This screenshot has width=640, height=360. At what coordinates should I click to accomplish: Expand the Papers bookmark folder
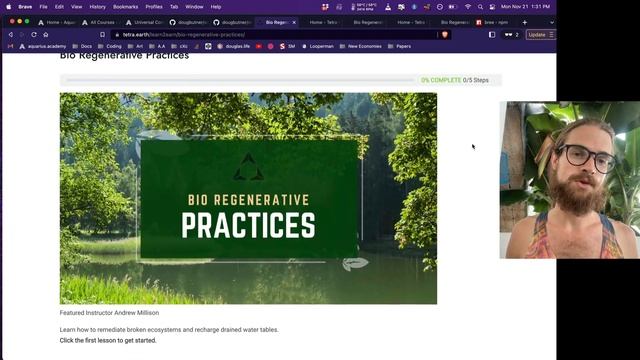click(399, 46)
